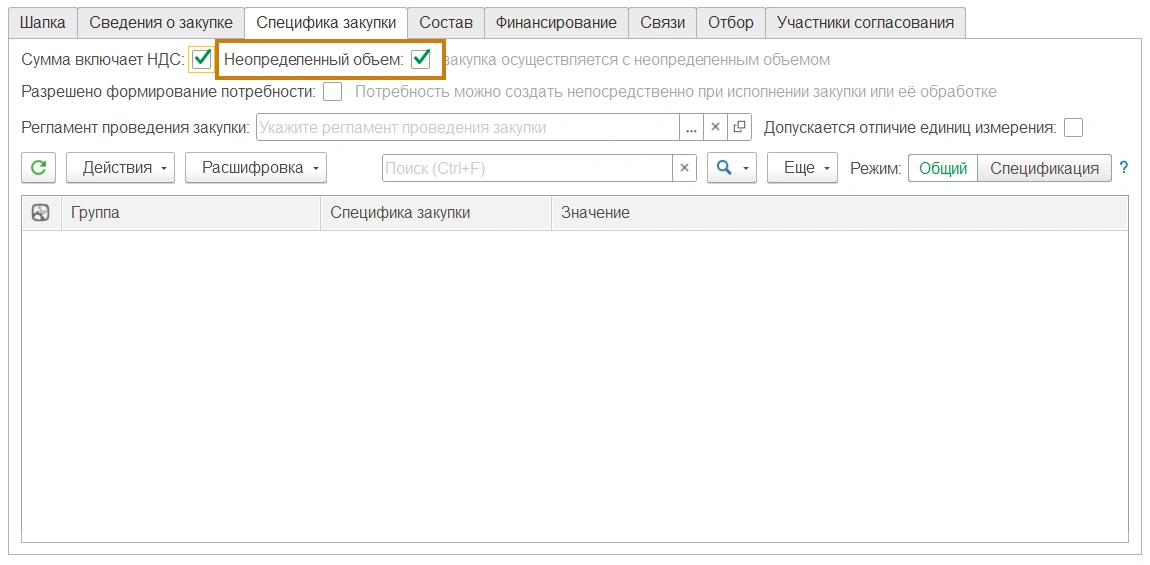Open the selected регламент with the open-form icon
This screenshot has height=565, width=1150.
739,127
